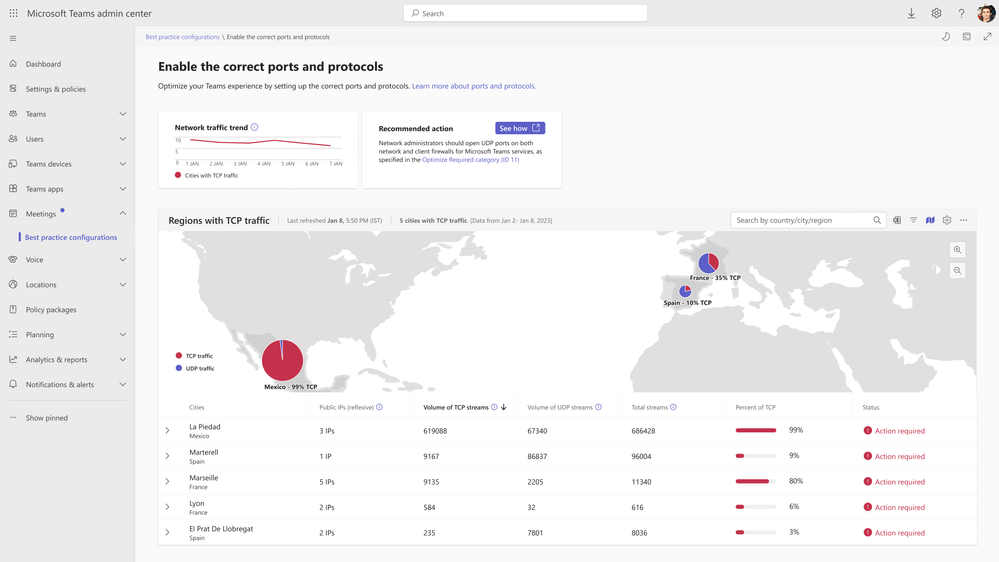This screenshot has height=562, width=999.
Task: Collapse the Meetings navigation section
Action: click(x=122, y=213)
